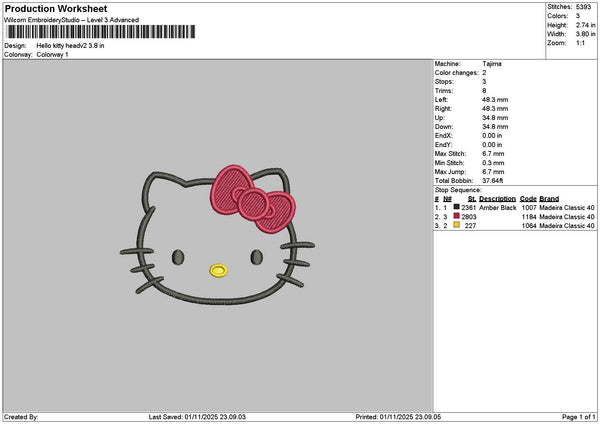Select the Stitches value '5393'
Image resolution: width=600 pixels, height=424 pixels.
[583, 7]
